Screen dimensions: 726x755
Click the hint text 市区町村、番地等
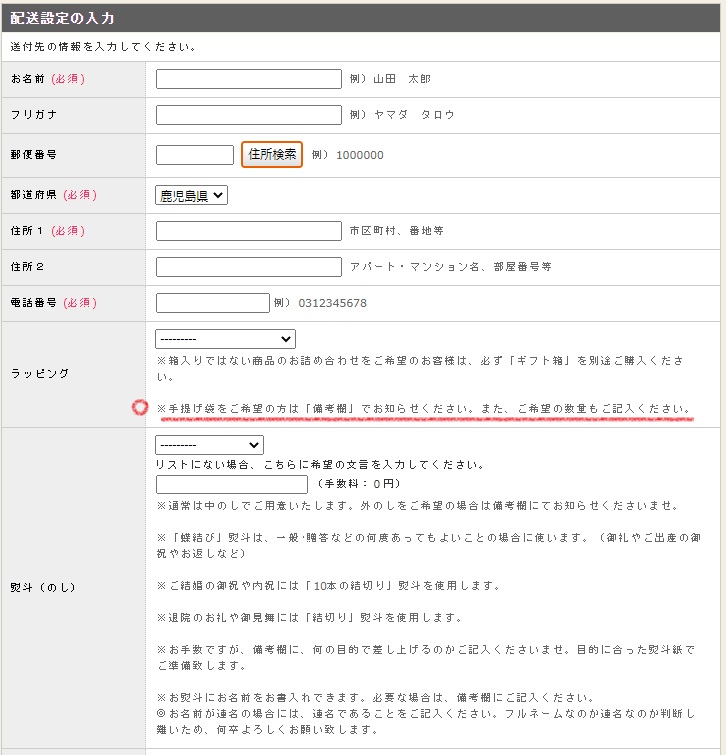pos(396,231)
